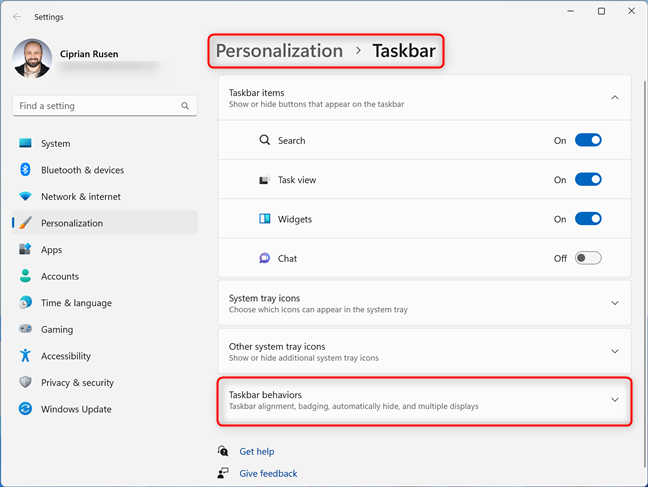Turn off the Search taskbar toggle
Screen dimensions: 648x487
[x=588, y=140]
